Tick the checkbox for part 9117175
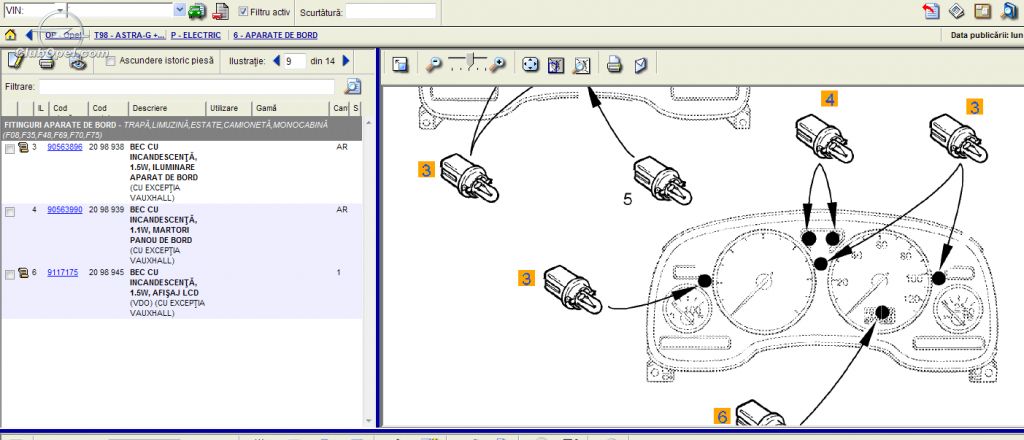The width and height of the screenshot is (1024, 440). click(10, 275)
